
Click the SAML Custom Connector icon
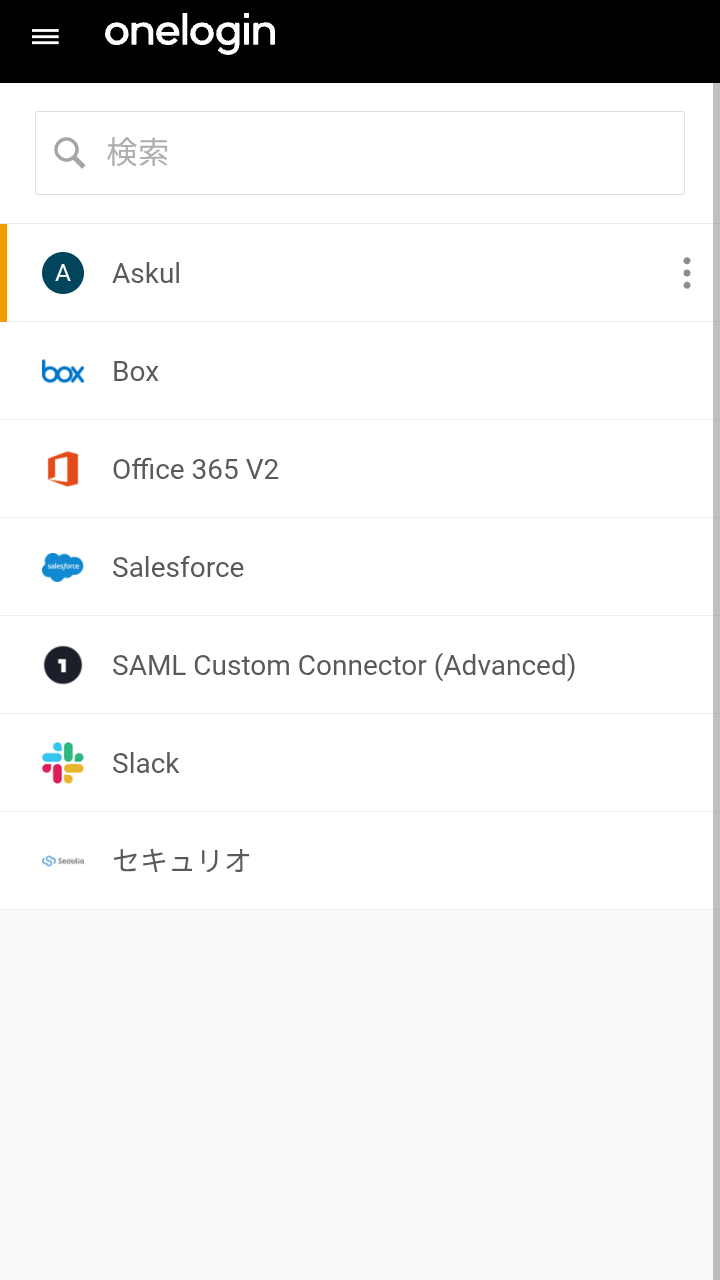point(63,665)
